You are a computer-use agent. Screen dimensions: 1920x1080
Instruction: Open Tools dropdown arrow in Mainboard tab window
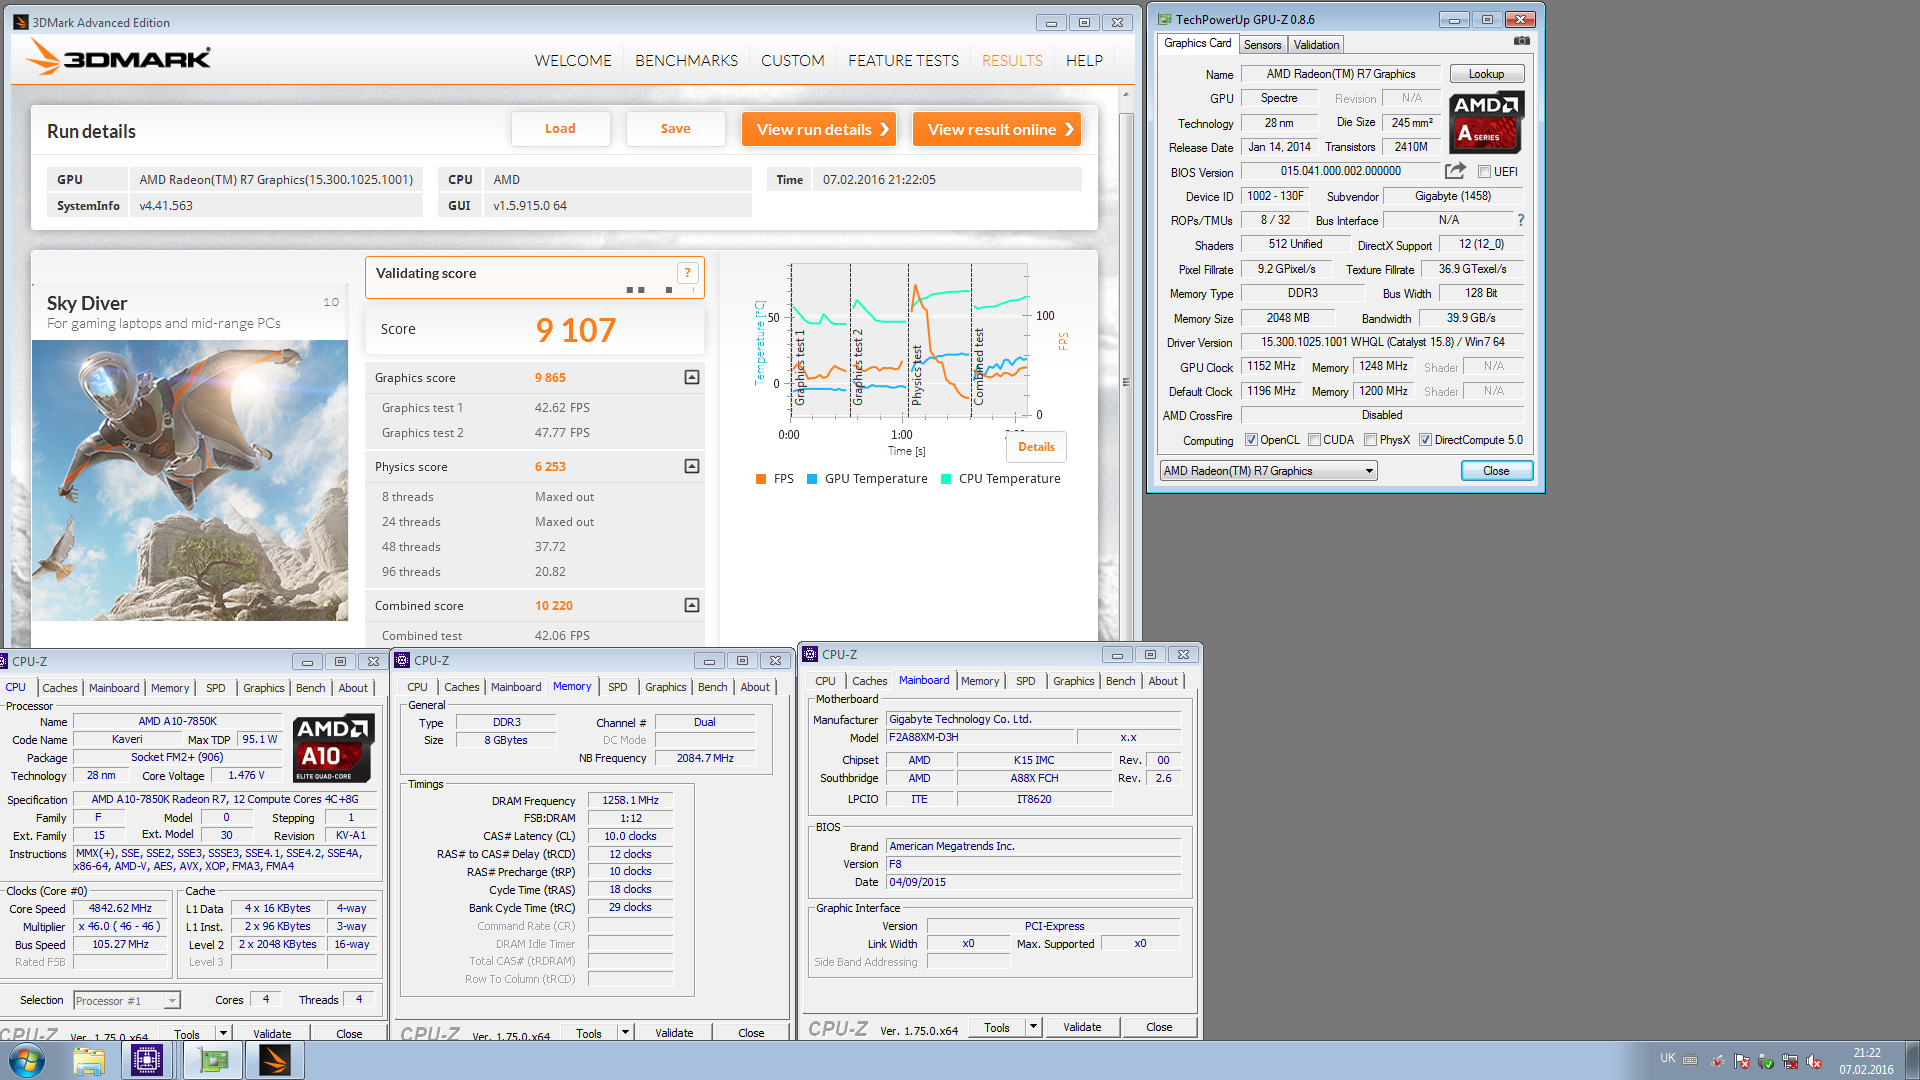click(x=1033, y=1026)
